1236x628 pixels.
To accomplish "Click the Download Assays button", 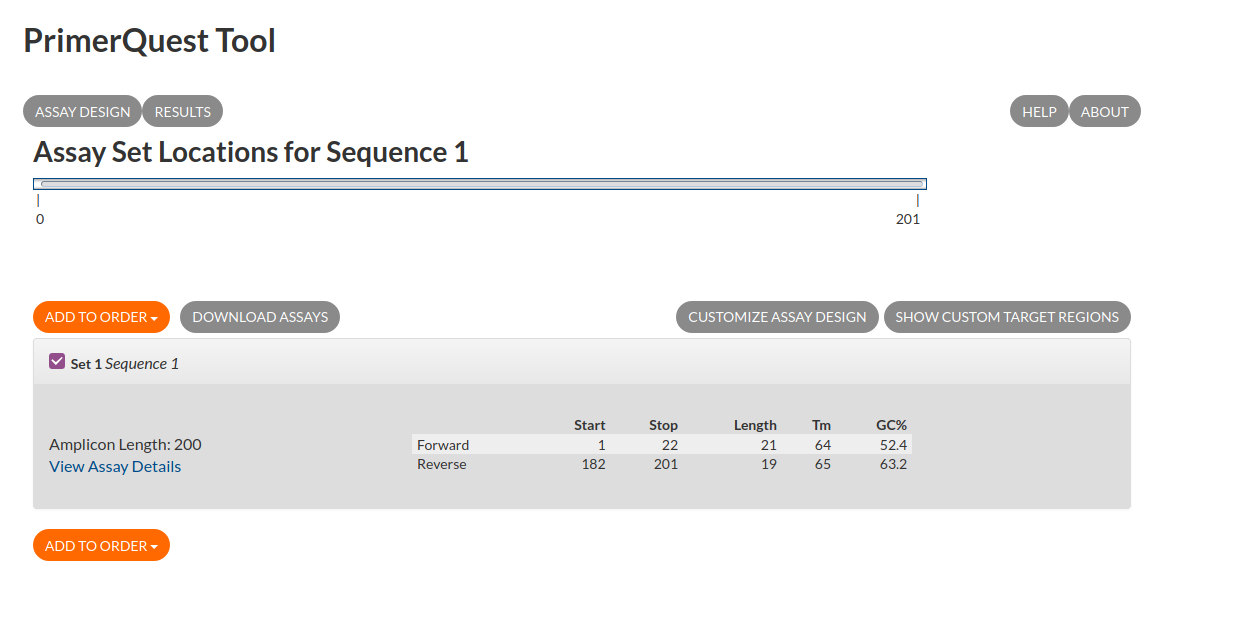I will [x=260, y=317].
